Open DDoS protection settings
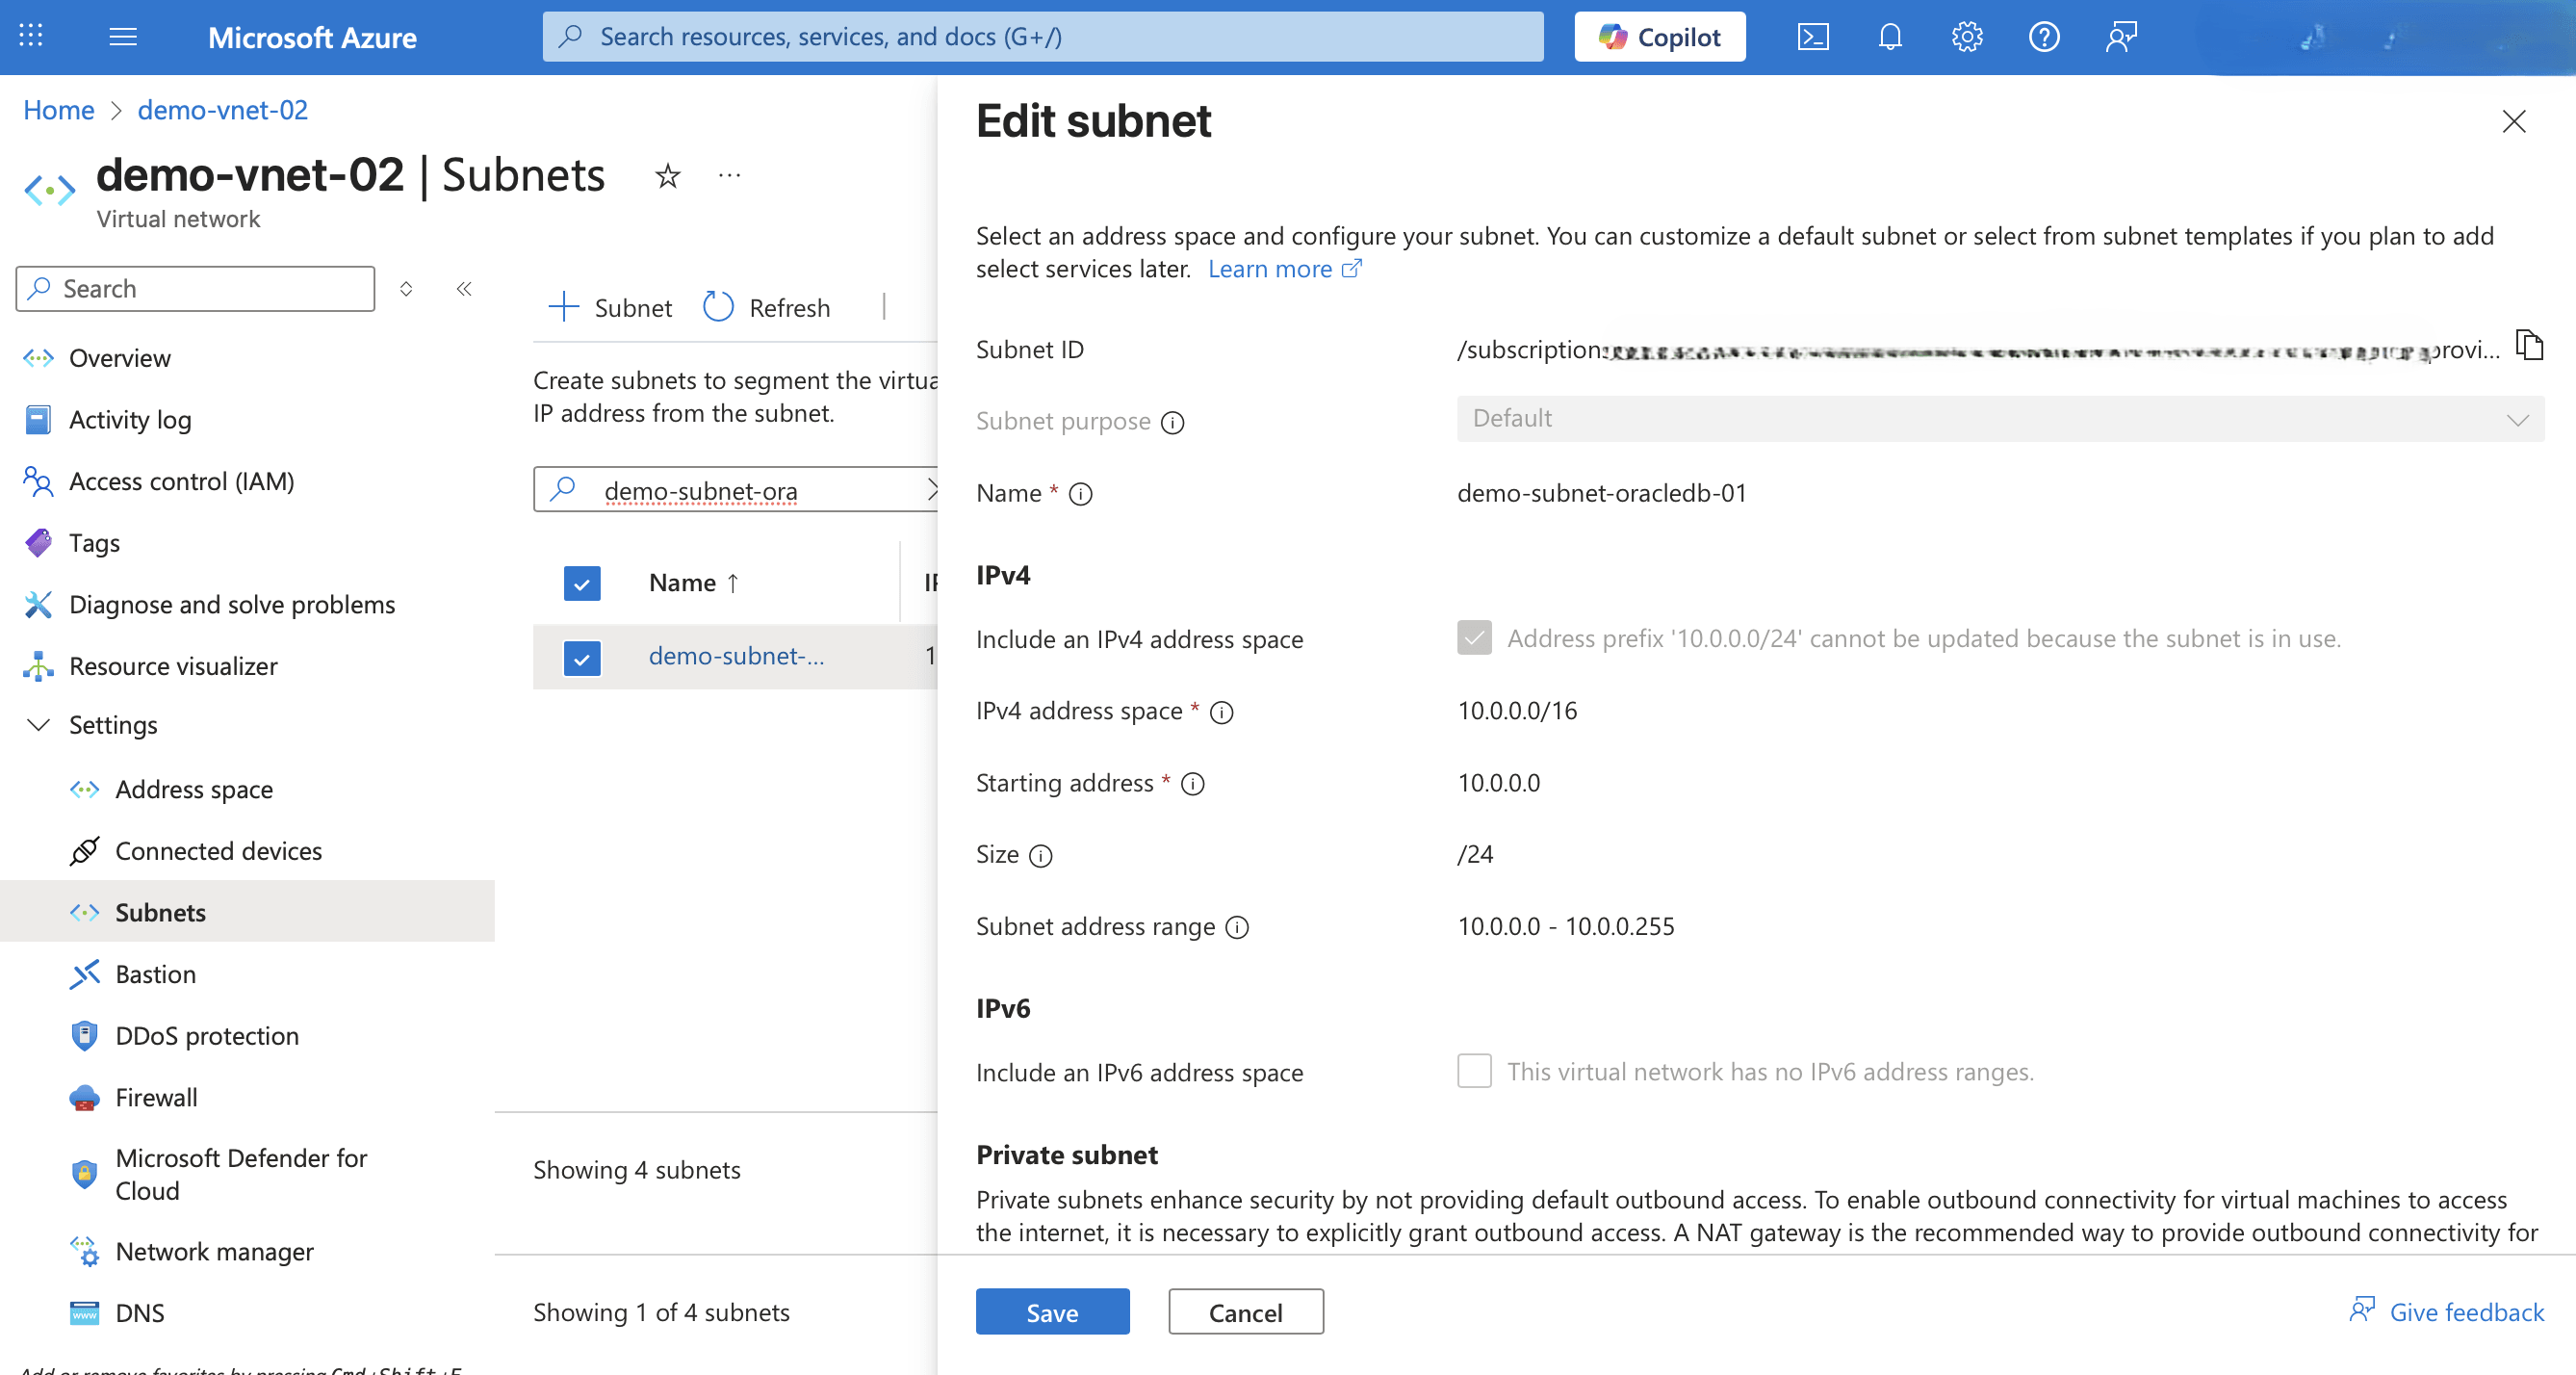Viewport: 2576px width, 1375px height. click(x=207, y=1035)
